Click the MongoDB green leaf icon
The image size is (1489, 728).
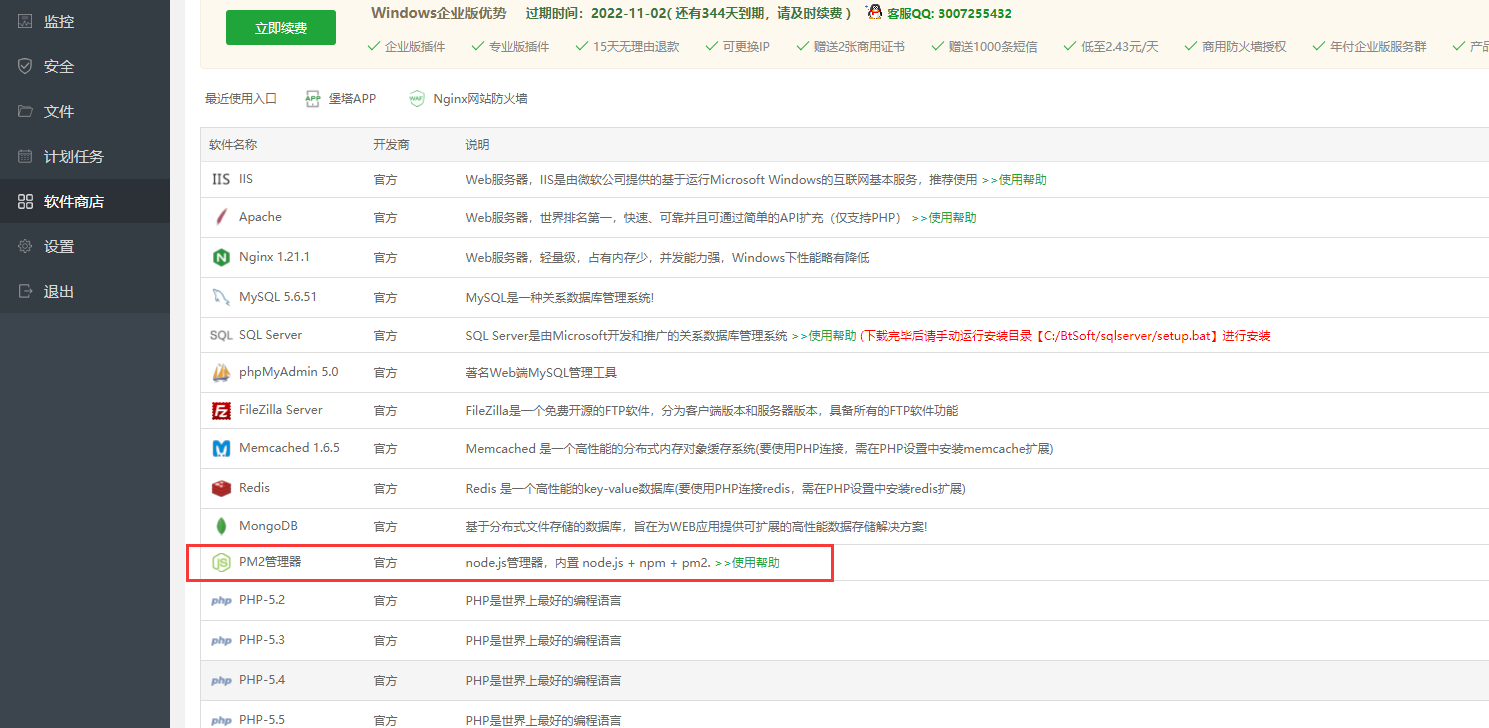(221, 526)
